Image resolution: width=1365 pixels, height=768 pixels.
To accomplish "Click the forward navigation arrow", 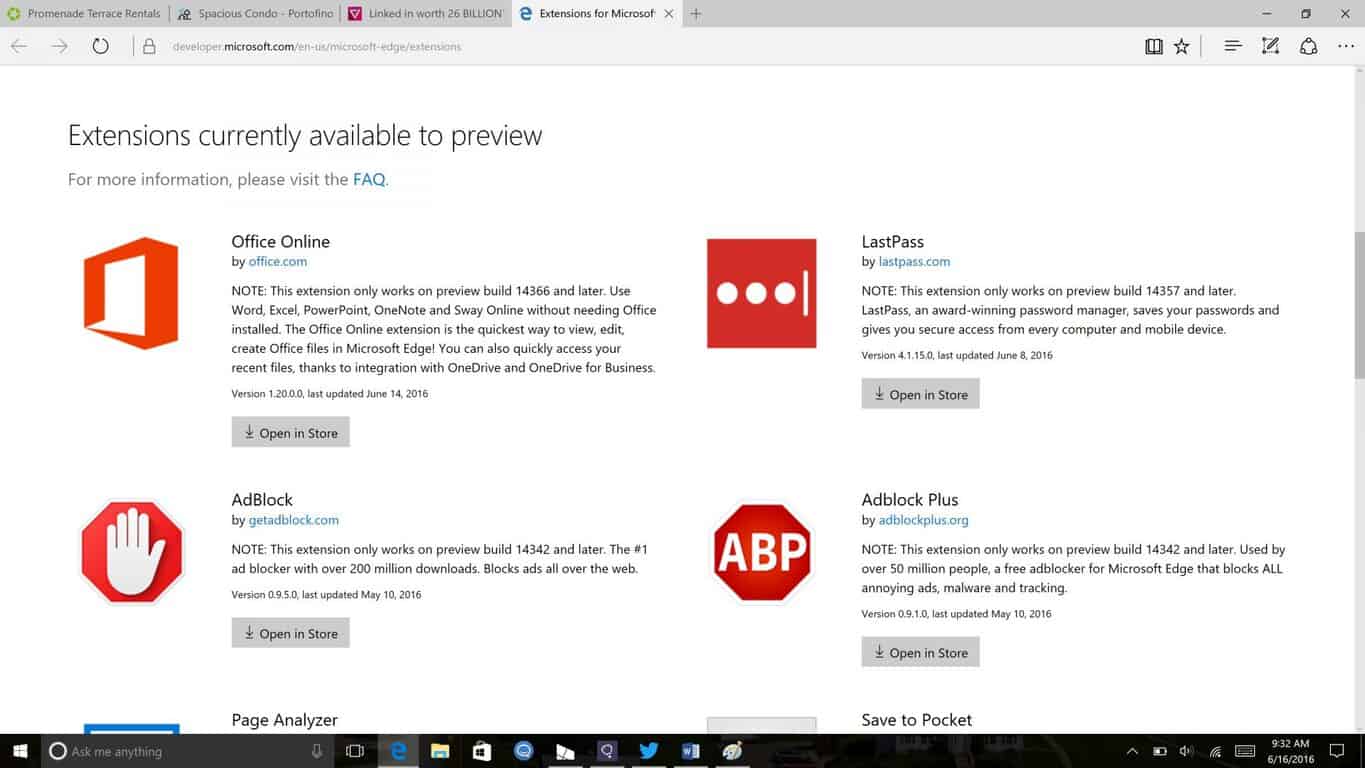I will [60, 46].
